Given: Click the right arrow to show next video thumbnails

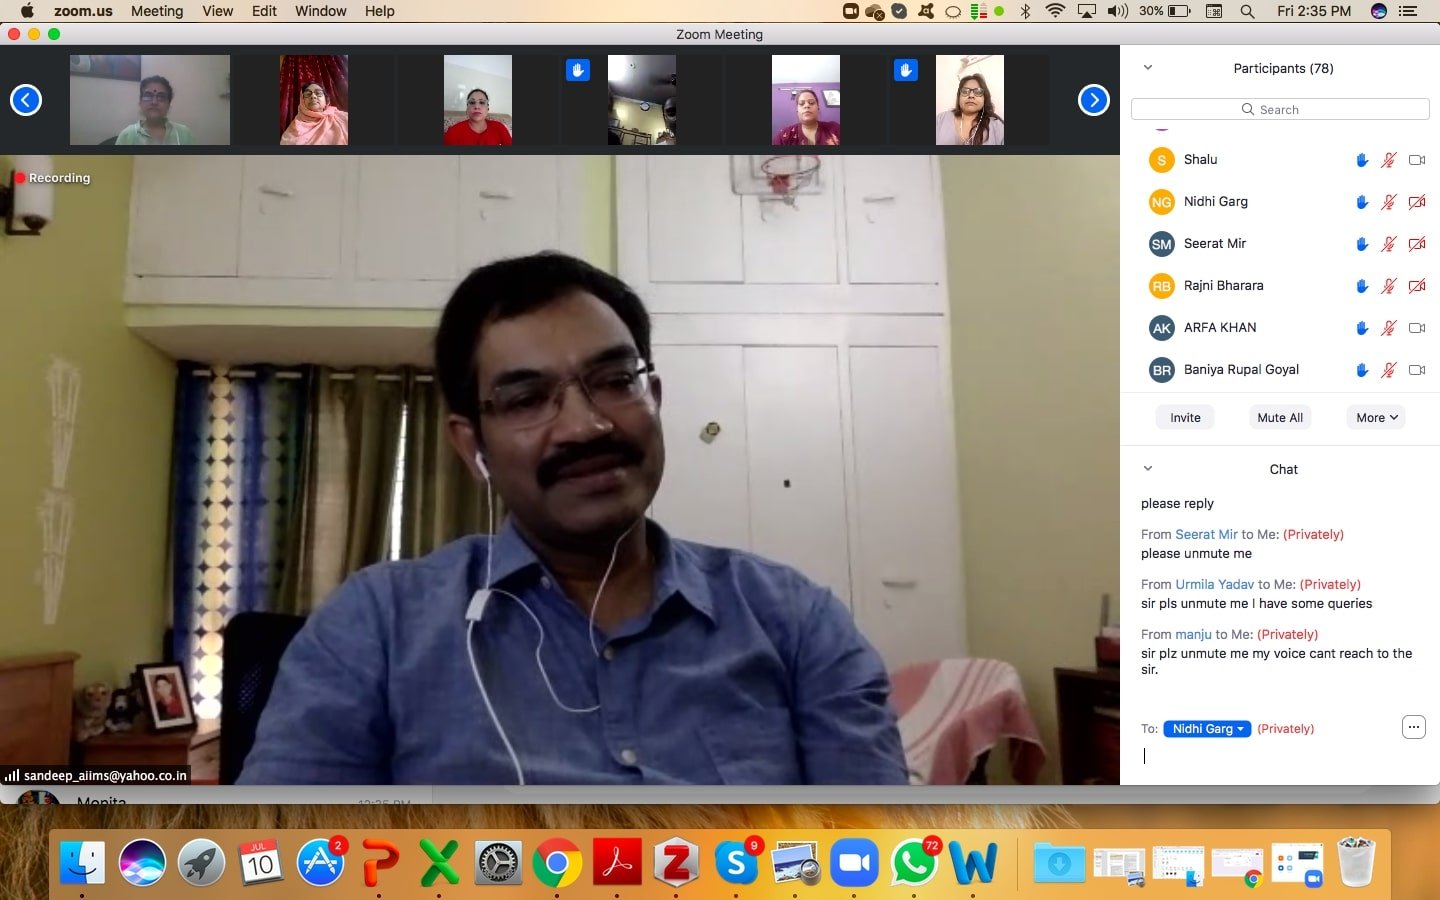Looking at the screenshot, I should [x=1093, y=100].
